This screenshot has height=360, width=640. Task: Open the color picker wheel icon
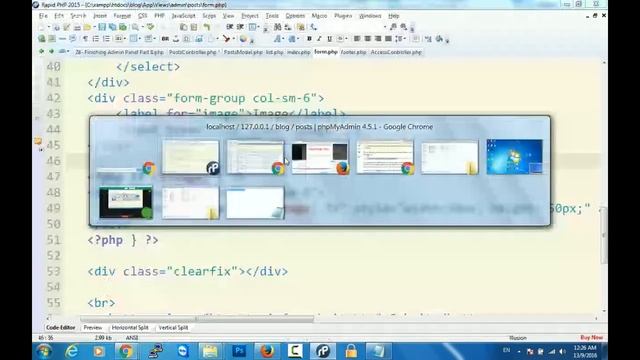pyautogui.click(x=243, y=39)
